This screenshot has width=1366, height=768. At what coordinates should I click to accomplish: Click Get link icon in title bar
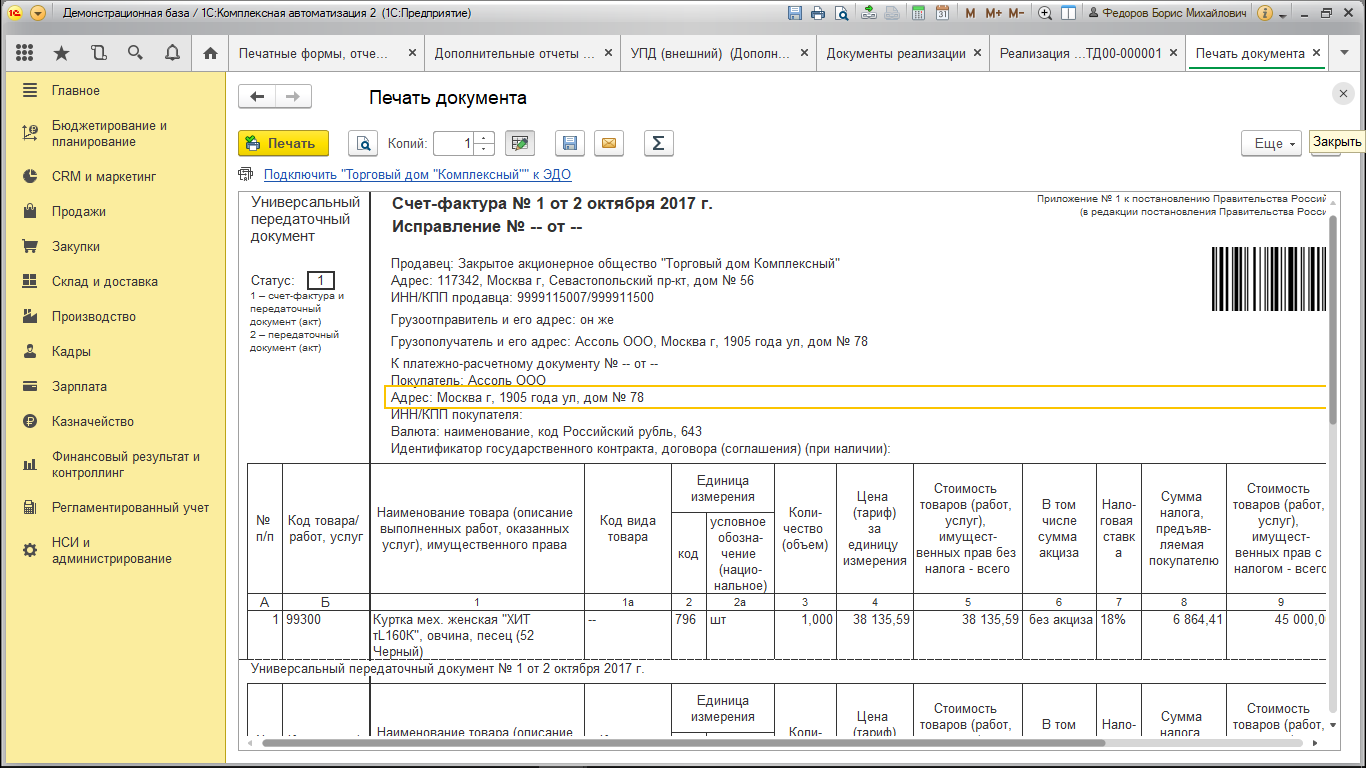[869, 13]
